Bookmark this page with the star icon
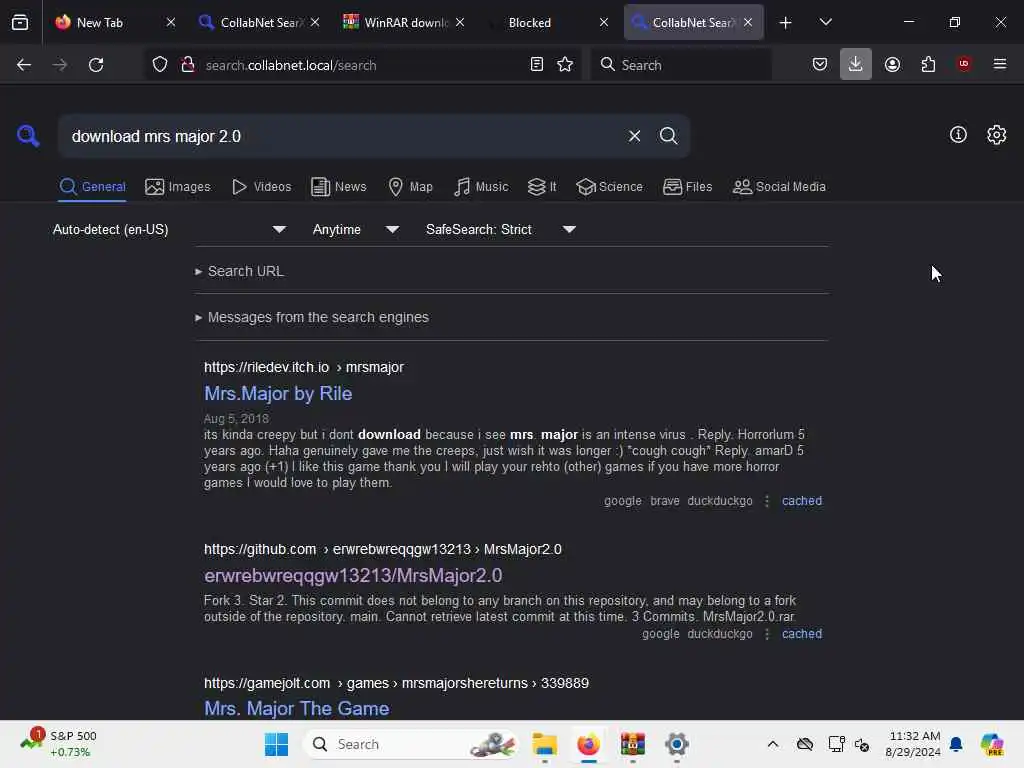The width and height of the screenshot is (1024, 768). (565, 65)
